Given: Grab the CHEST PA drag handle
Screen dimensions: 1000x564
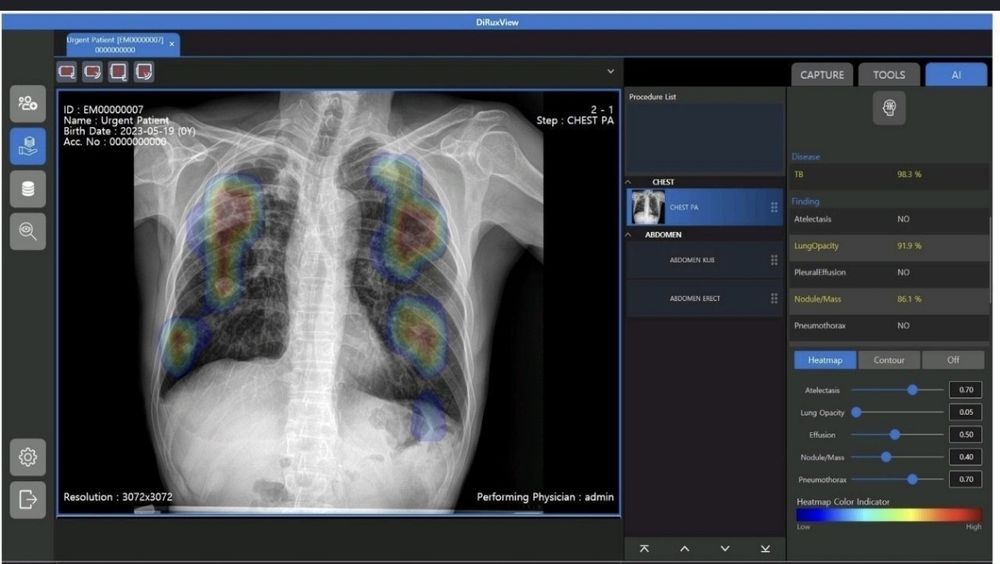Looking at the screenshot, I should pyautogui.click(x=774, y=207).
